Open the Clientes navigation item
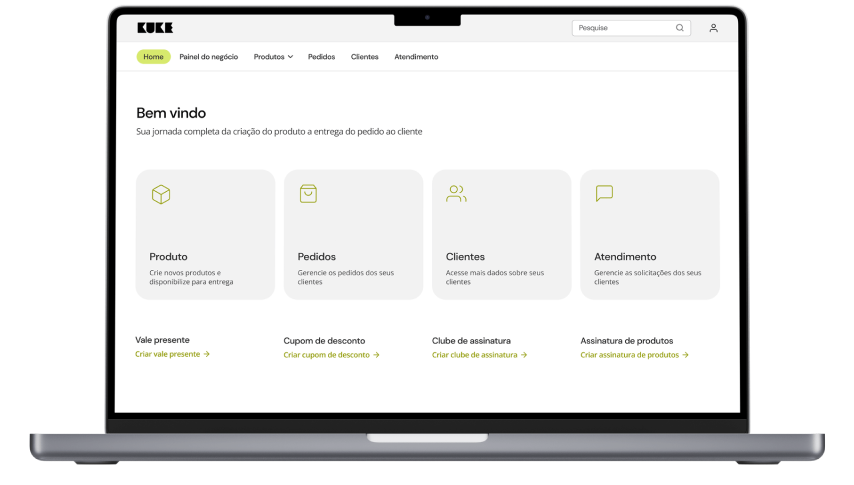 tap(364, 57)
